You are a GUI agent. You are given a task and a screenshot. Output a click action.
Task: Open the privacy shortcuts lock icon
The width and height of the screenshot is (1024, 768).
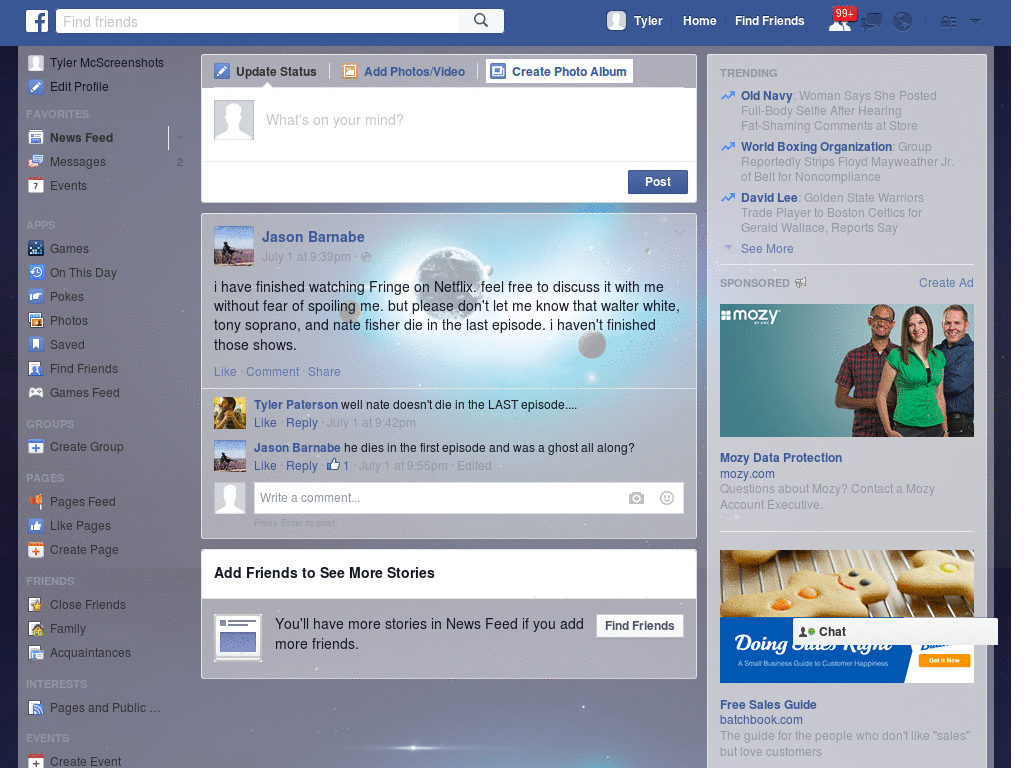tap(948, 22)
